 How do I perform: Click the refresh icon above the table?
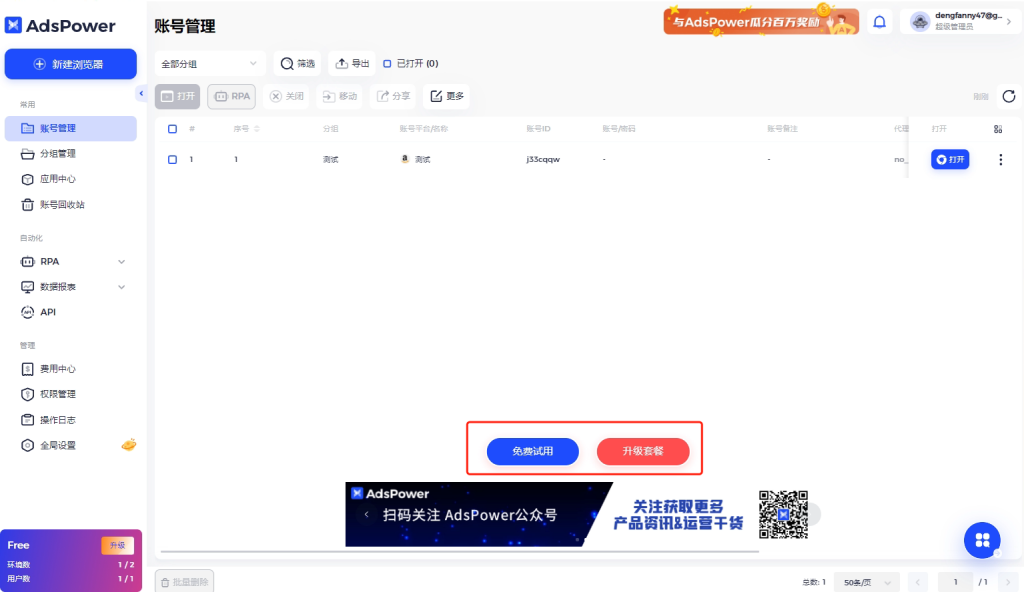[x=1008, y=96]
